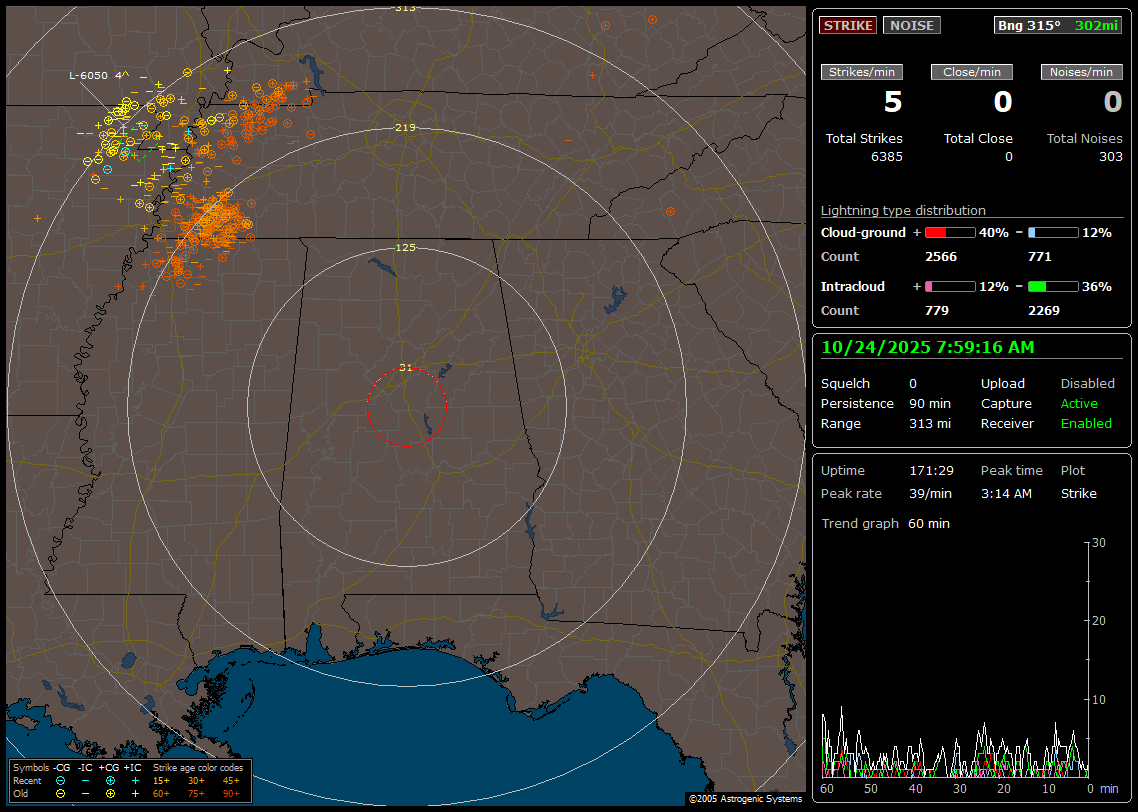This screenshot has width=1138, height=812.
Task: Click the old -IC minus legend symbol
Action: pyautogui.click(x=85, y=793)
